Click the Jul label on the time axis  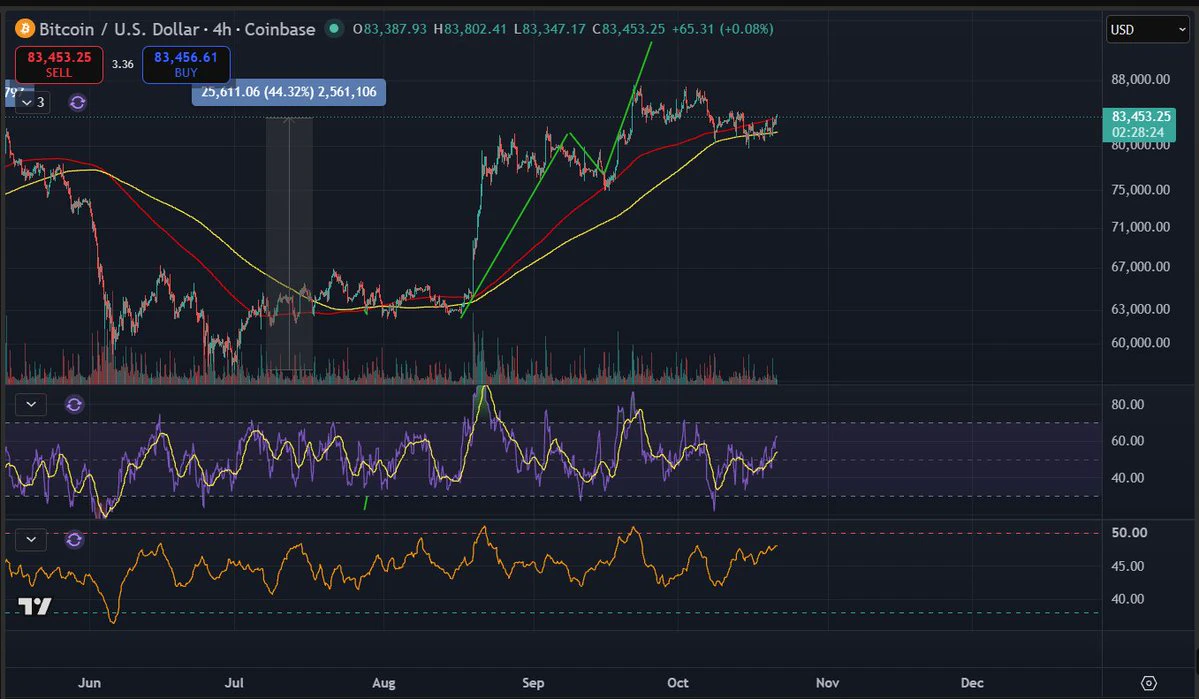point(234,683)
